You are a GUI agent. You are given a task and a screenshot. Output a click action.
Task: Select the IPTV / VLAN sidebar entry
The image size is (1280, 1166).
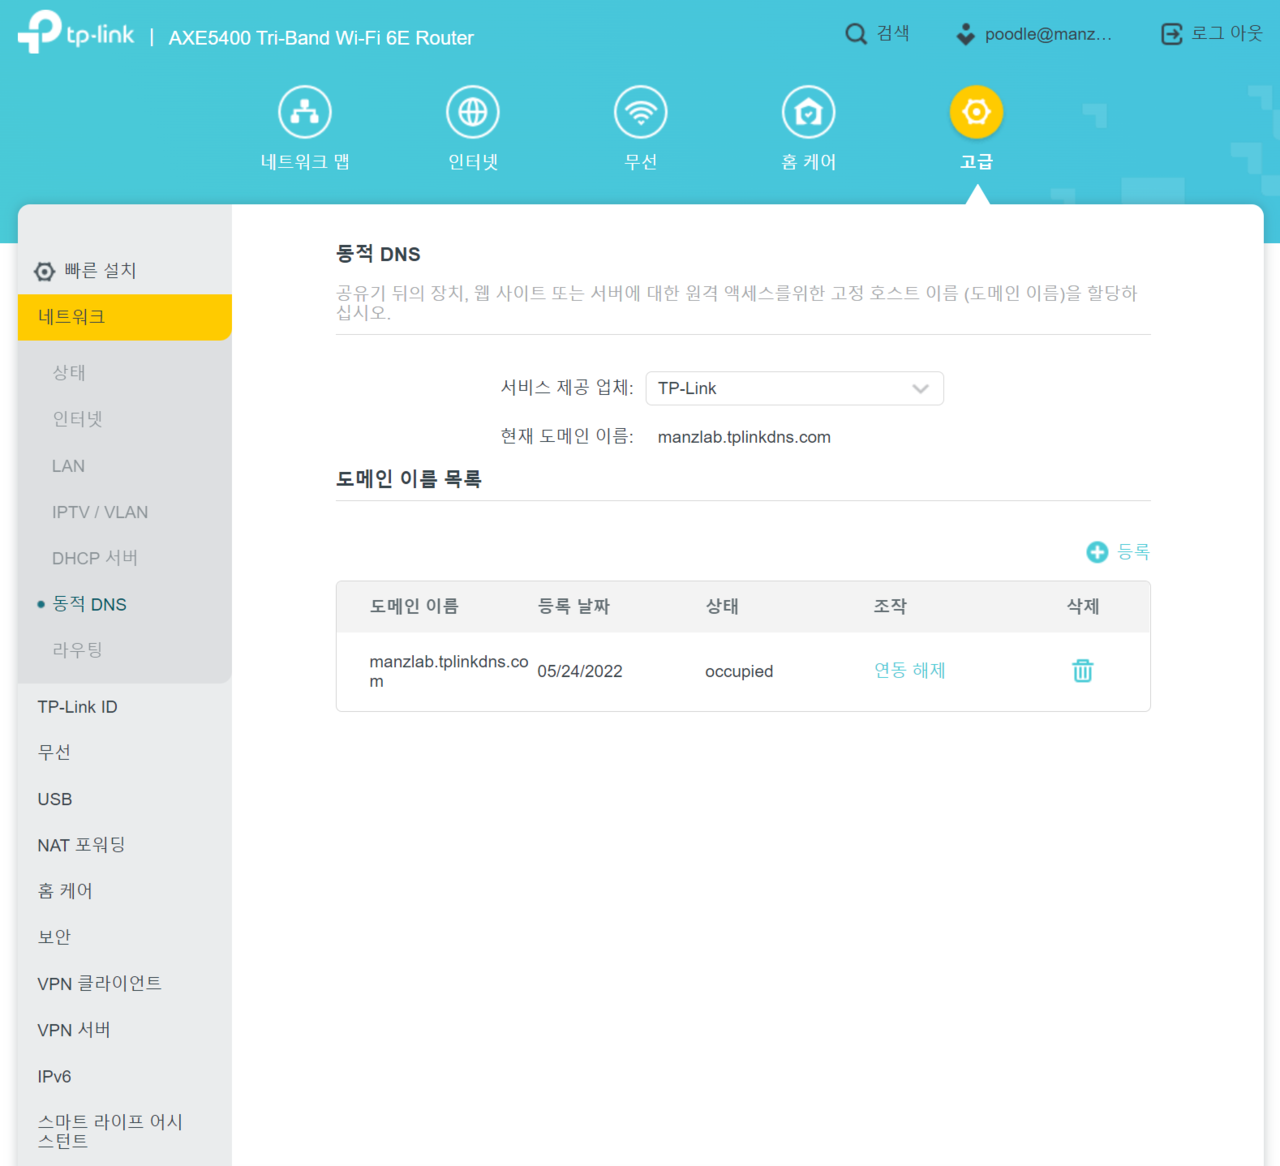coord(100,511)
